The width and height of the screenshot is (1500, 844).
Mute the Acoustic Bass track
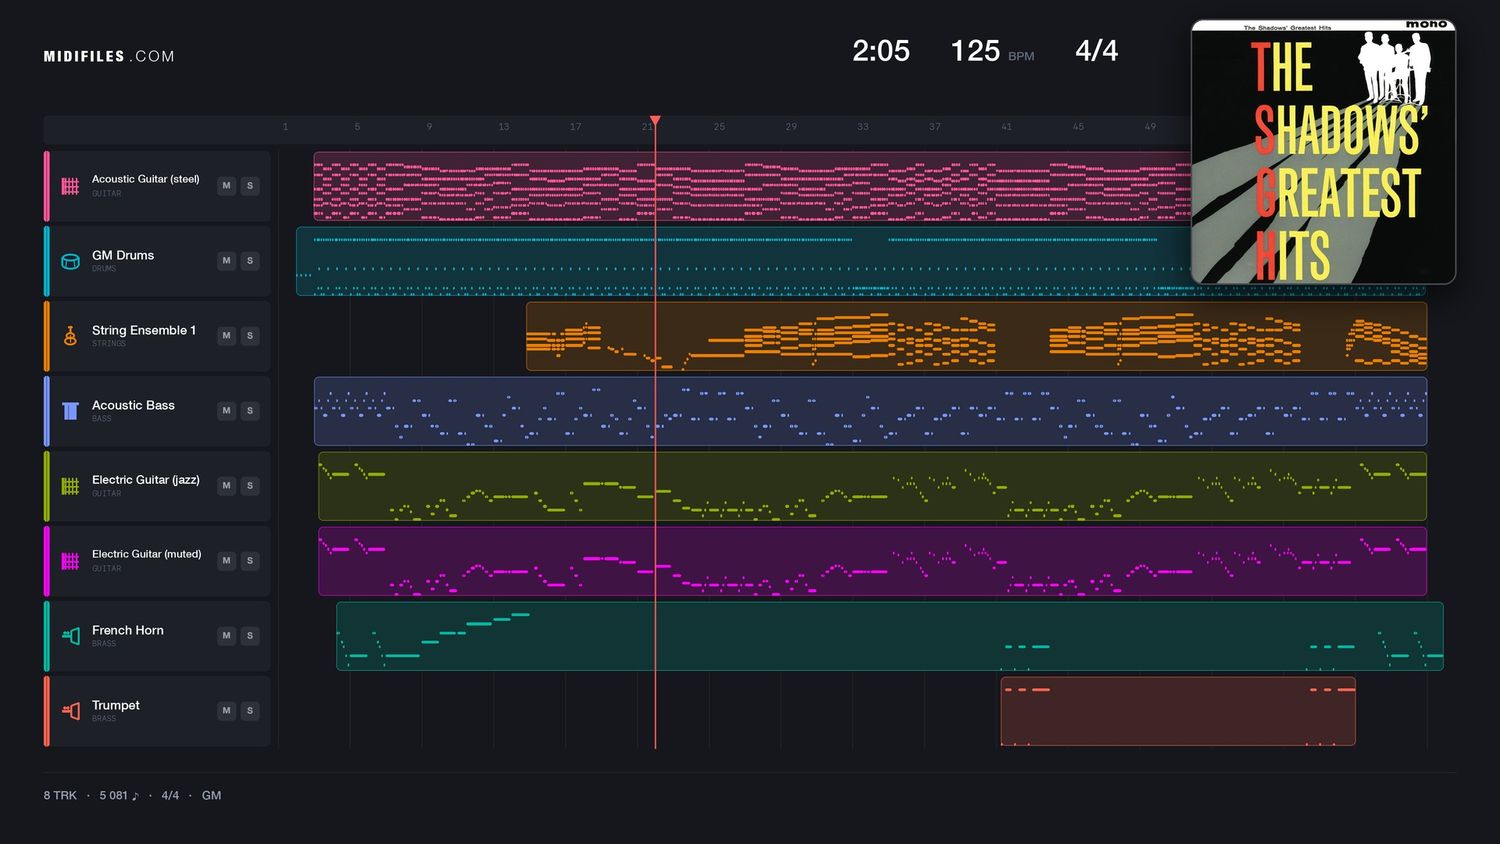point(227,411)
